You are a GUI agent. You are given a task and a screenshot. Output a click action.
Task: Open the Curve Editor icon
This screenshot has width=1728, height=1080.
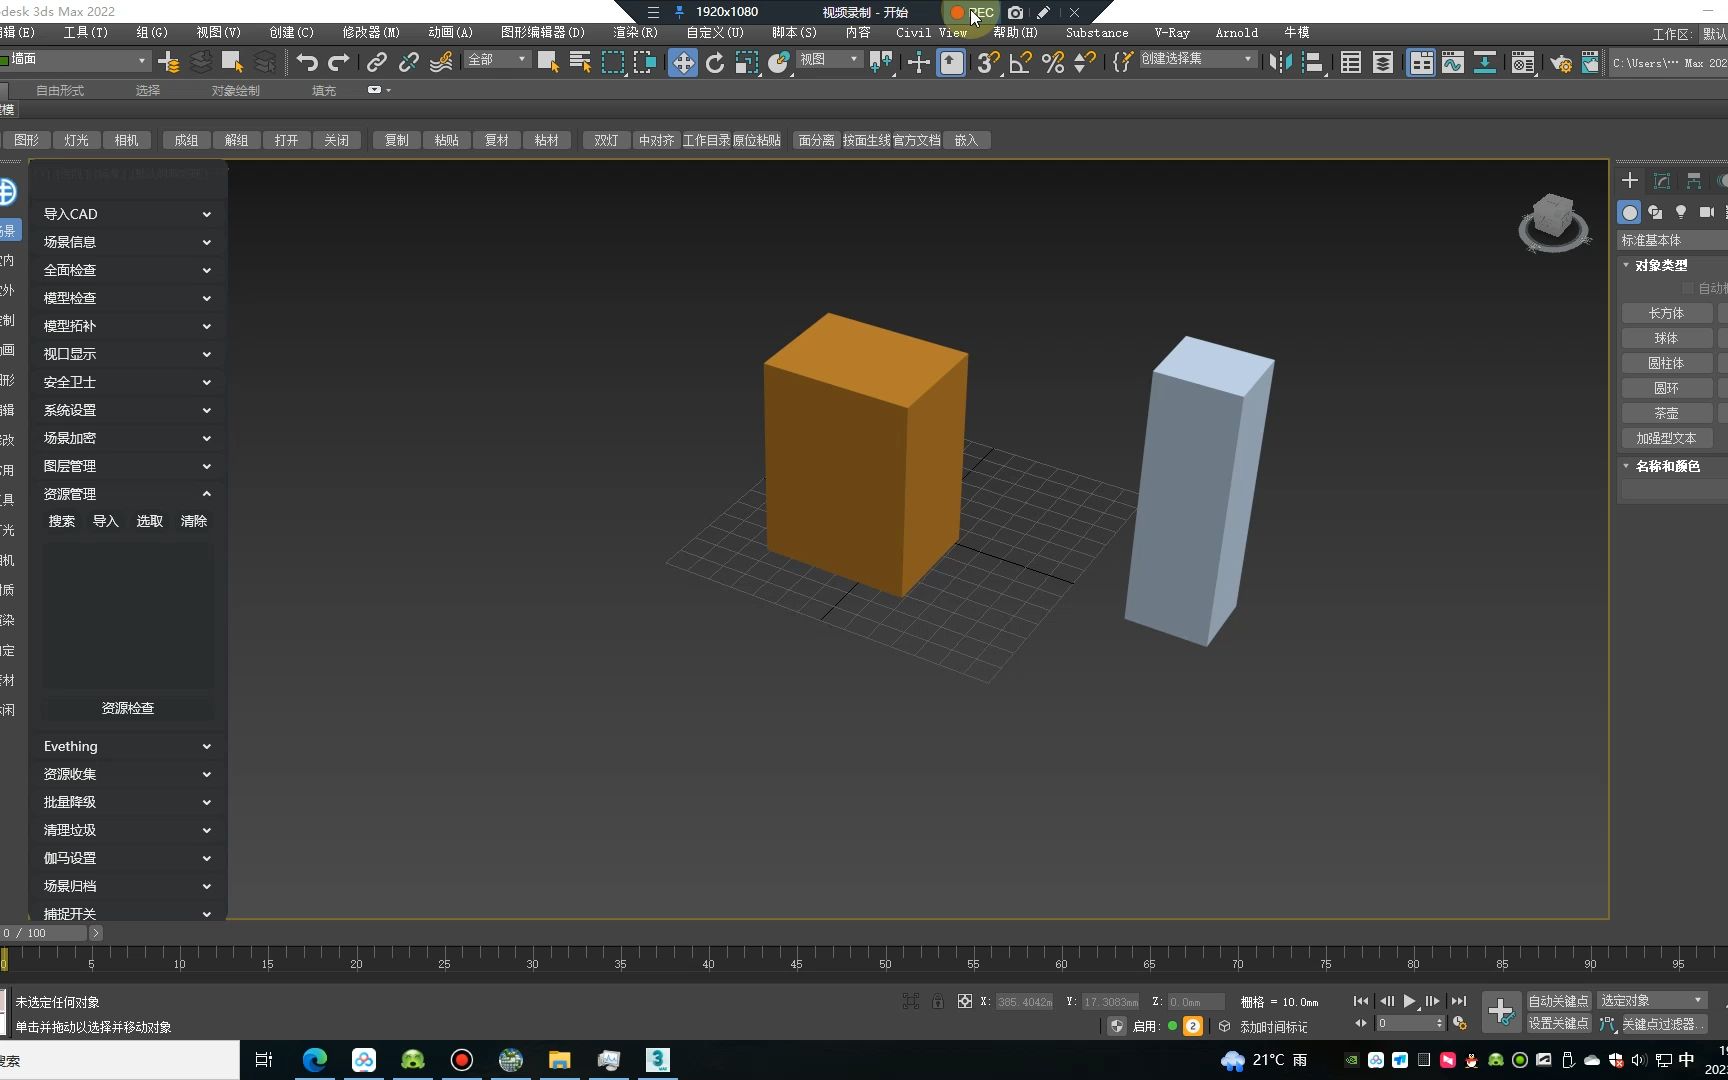coord(1452,63)
